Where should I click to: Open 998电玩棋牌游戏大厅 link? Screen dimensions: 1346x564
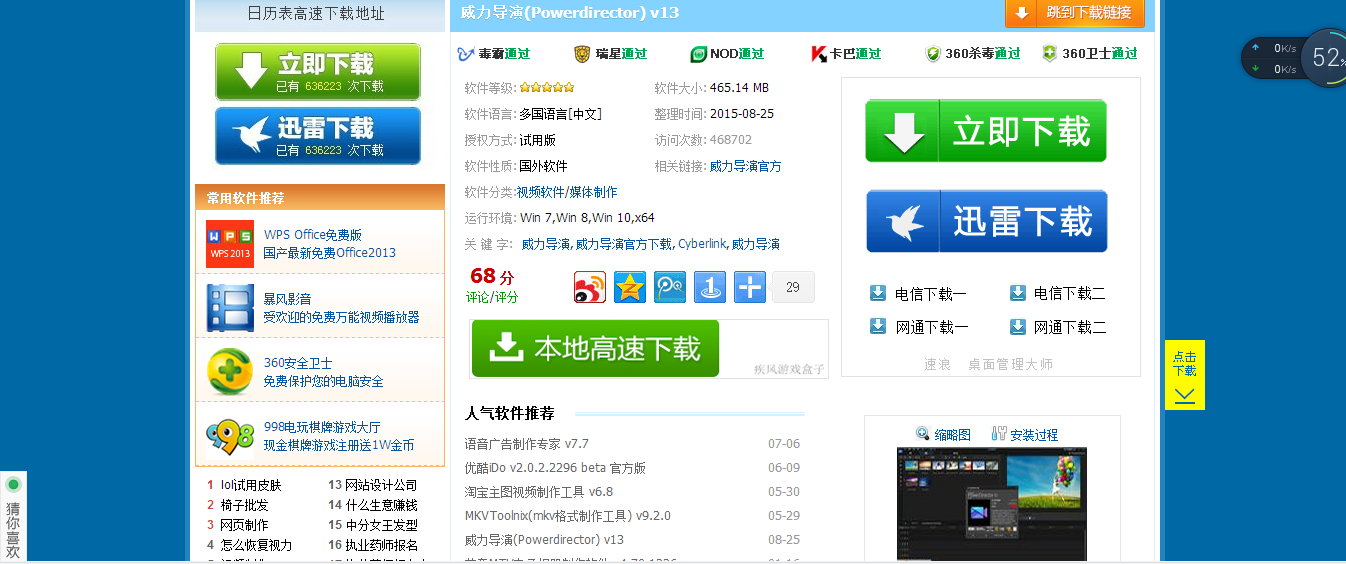tap(322, 427)
